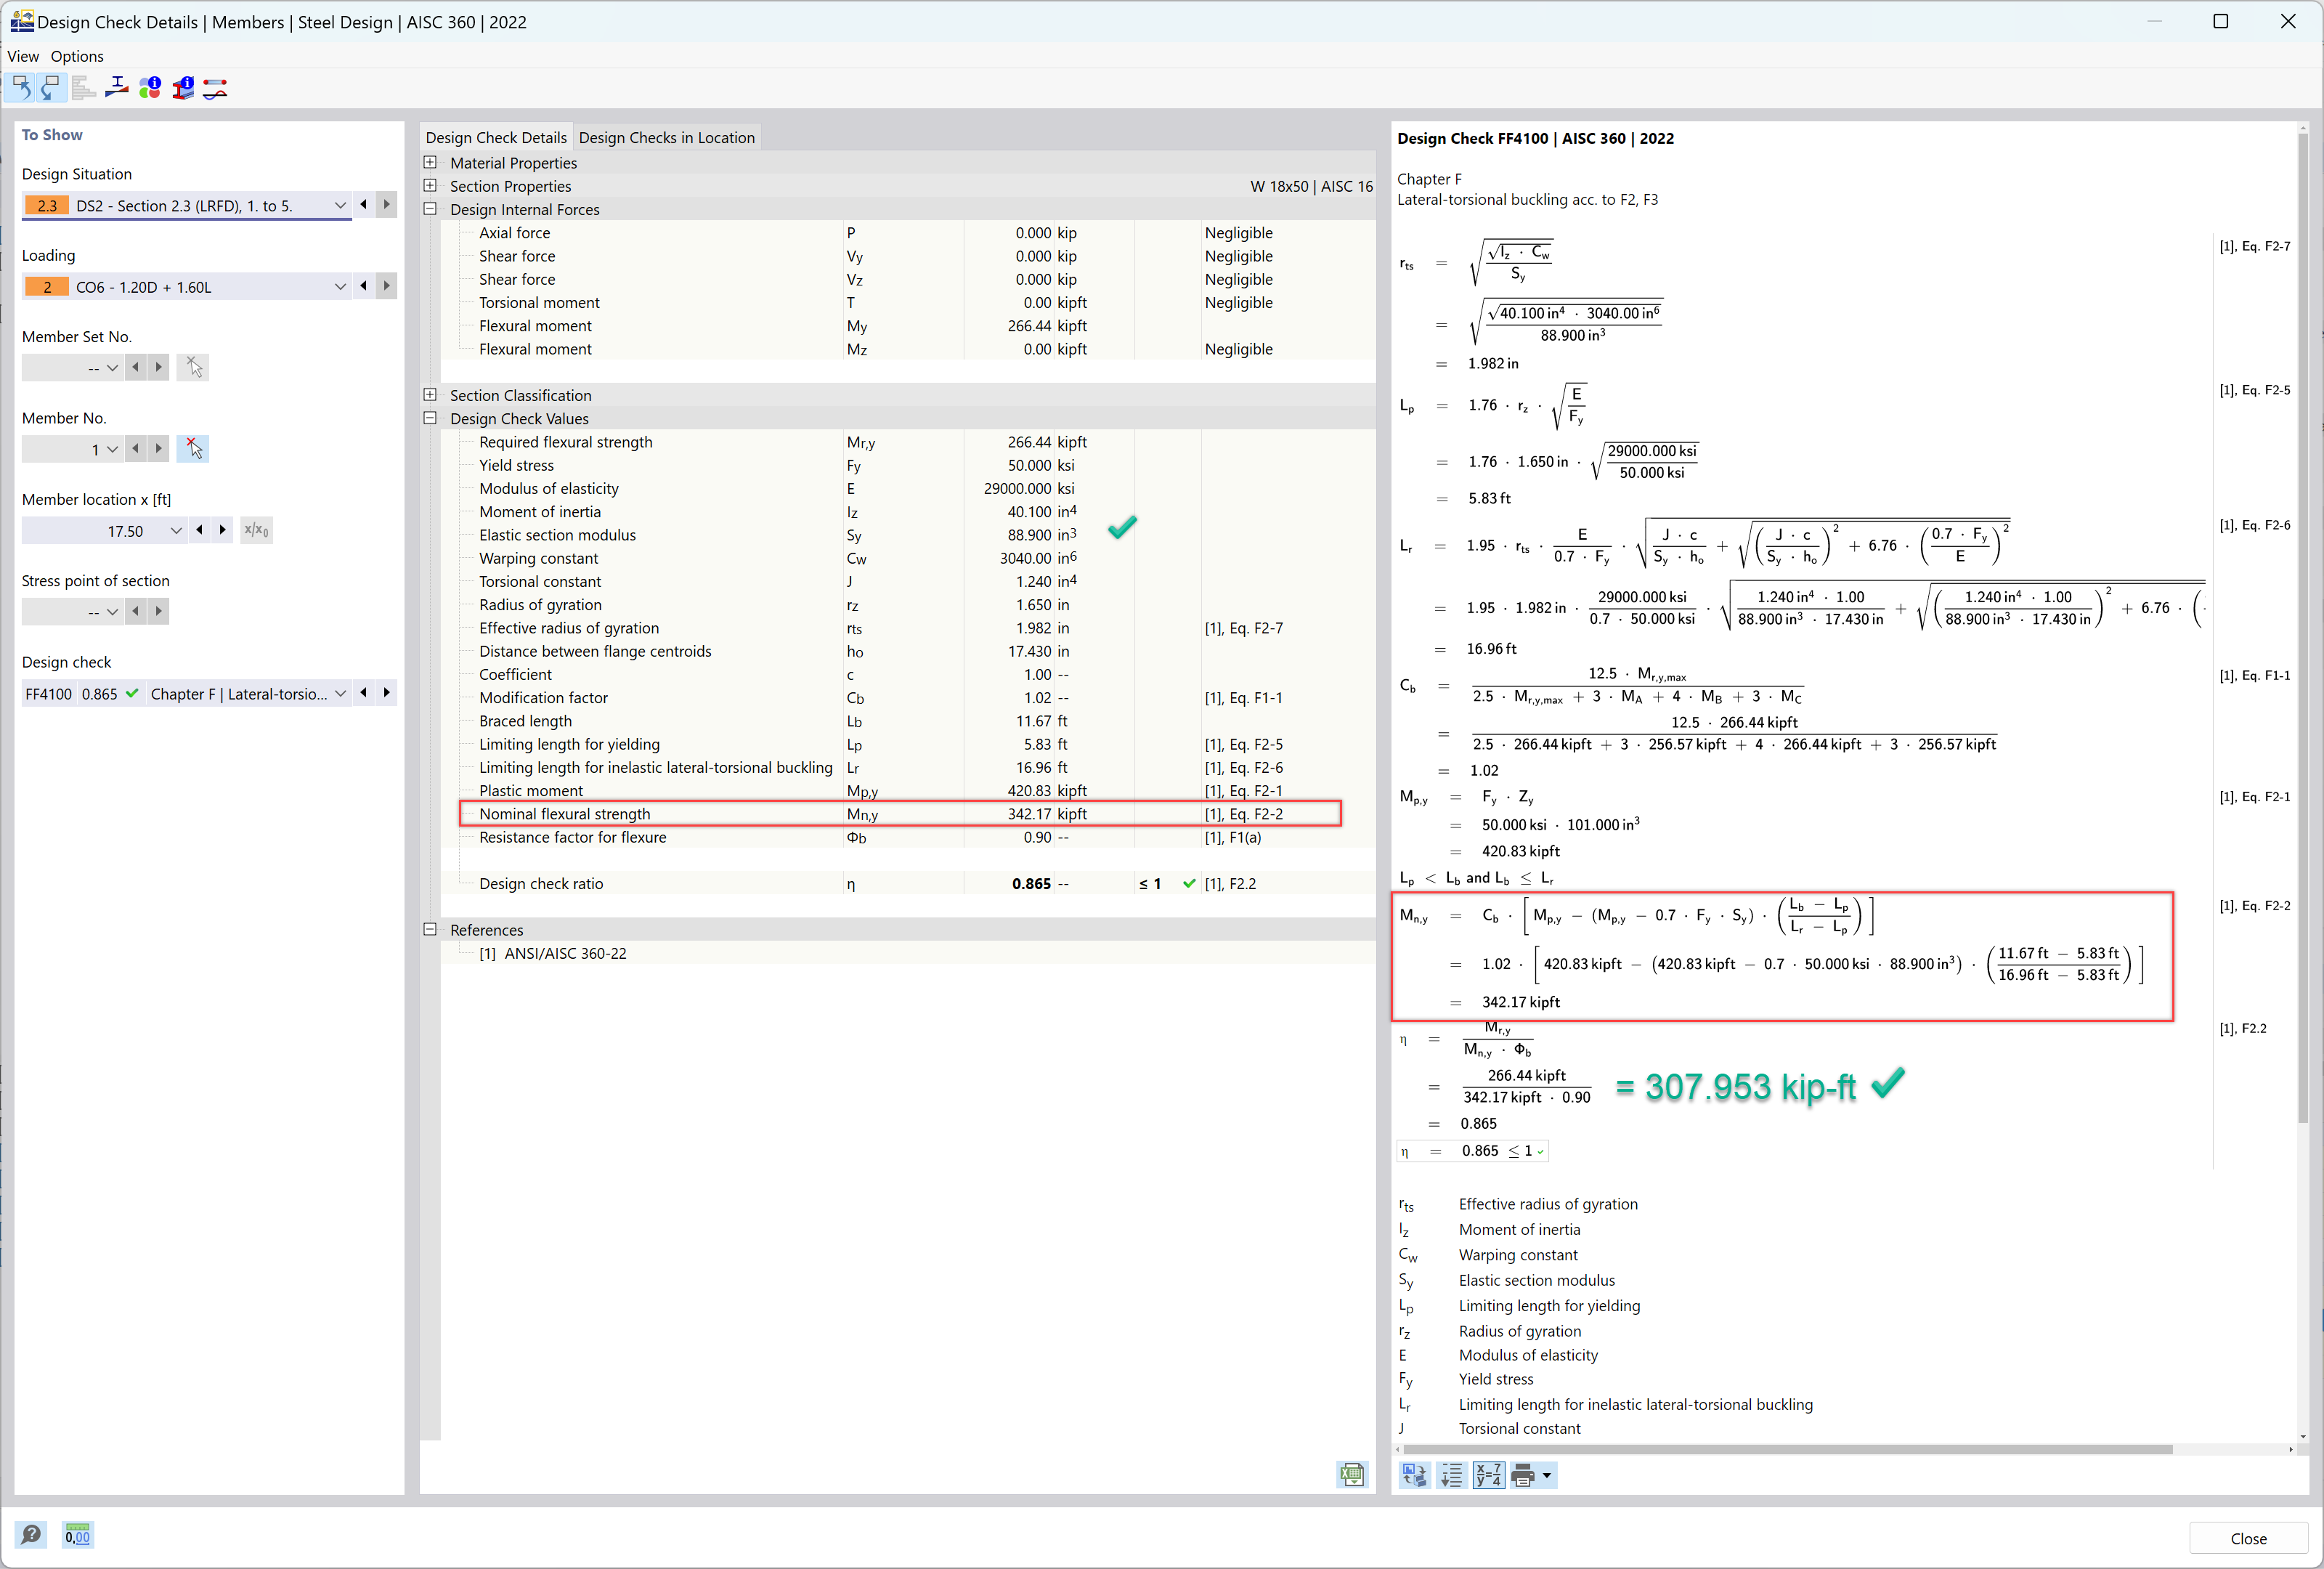
Task: Open the View menu
Action: 23,56
